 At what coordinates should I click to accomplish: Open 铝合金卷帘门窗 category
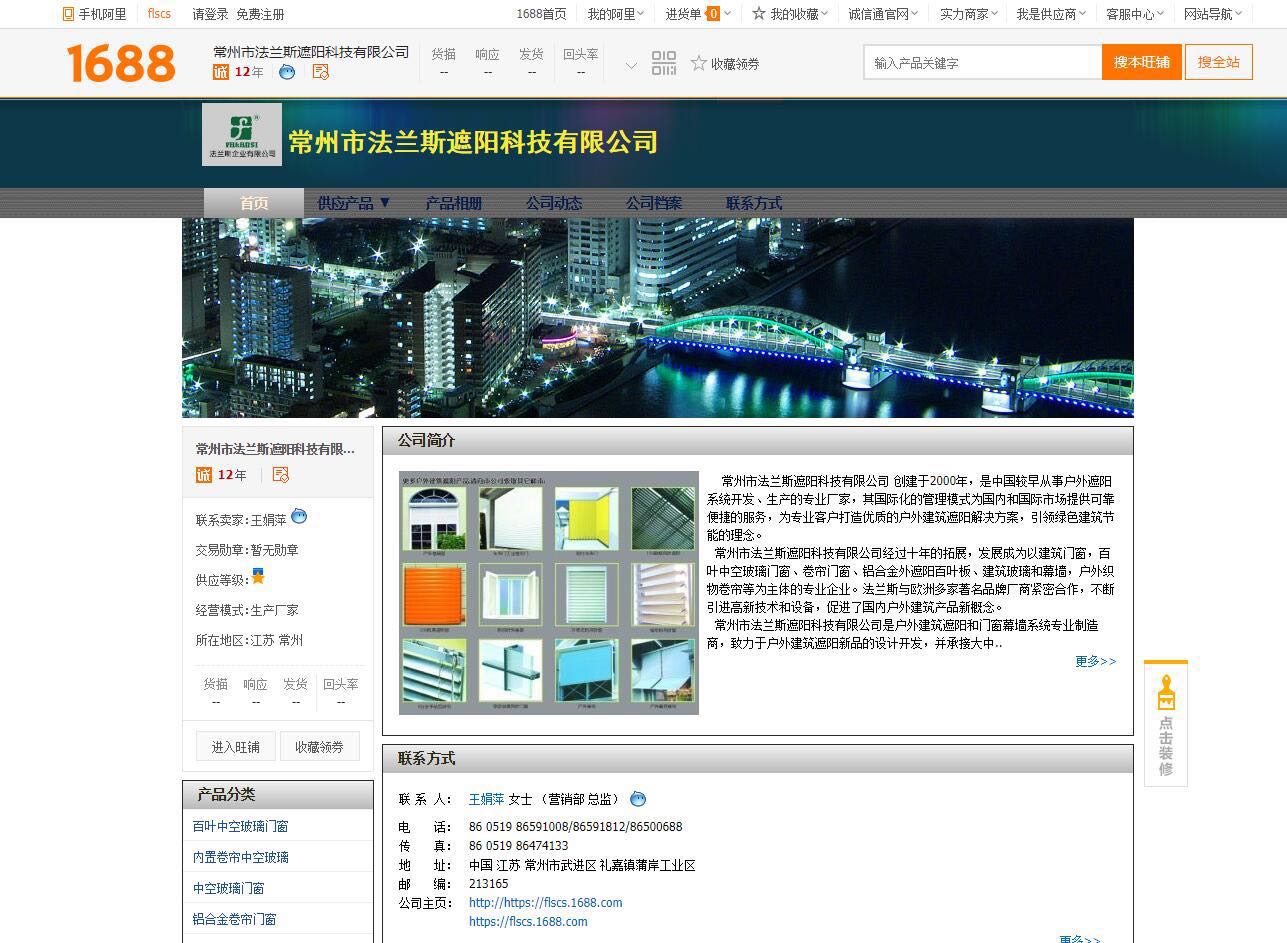pos(235,919)
